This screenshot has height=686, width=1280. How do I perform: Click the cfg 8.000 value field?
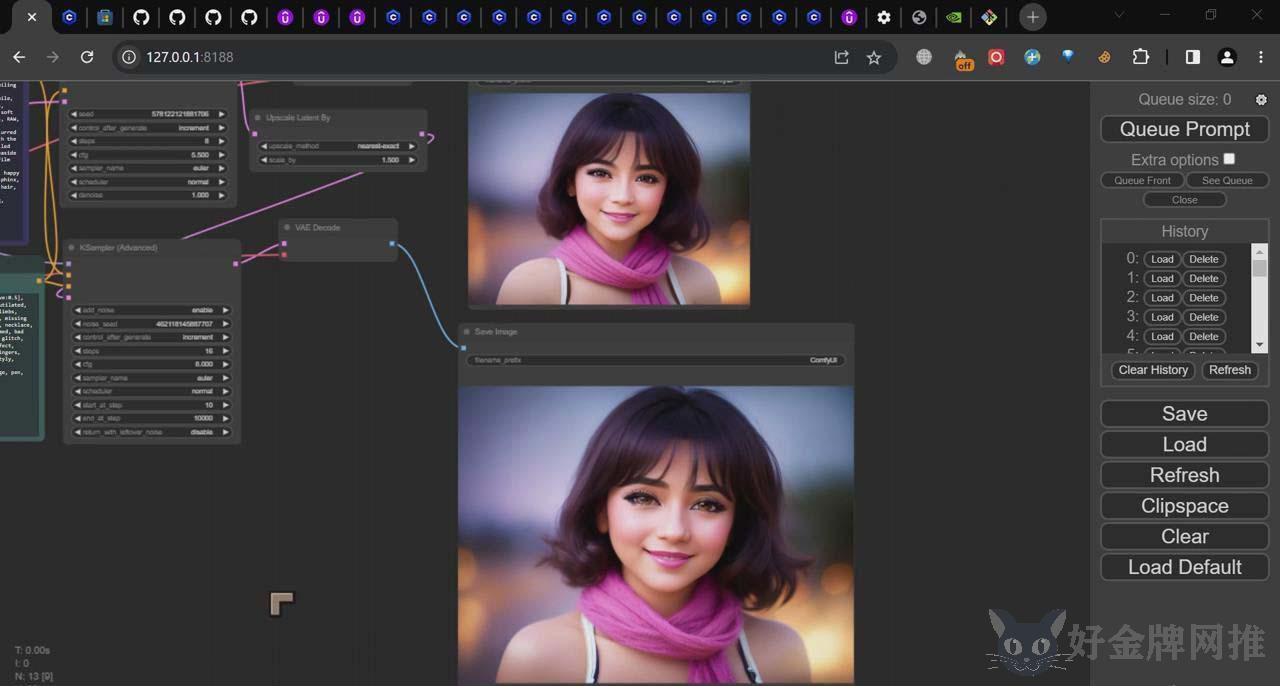pyautogui.click(x=150, y=364)
